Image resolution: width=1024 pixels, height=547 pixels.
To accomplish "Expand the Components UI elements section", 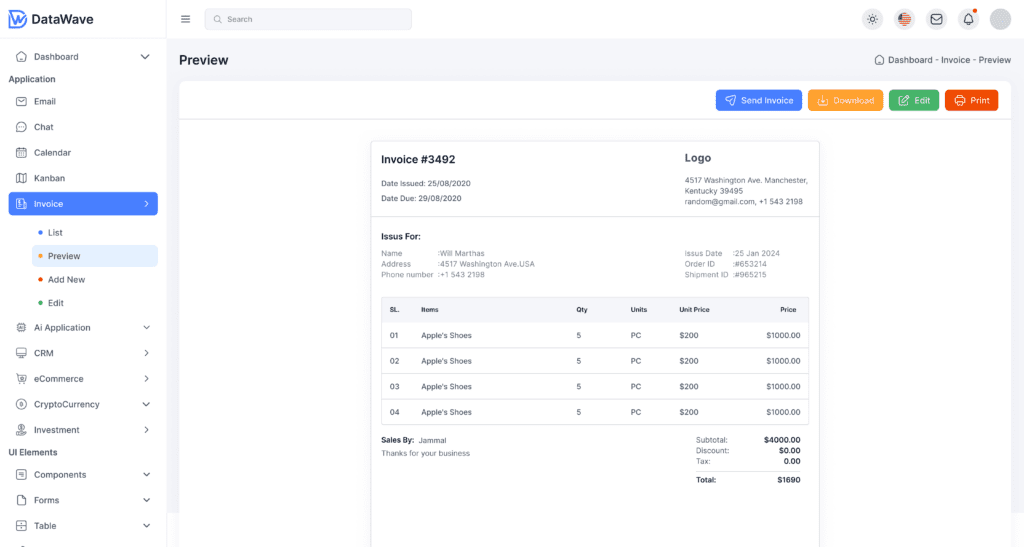I will click(146, 475).
